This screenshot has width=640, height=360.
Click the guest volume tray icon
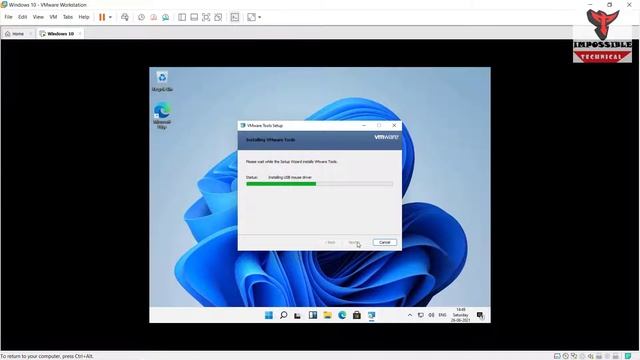[x=431, y=315]
